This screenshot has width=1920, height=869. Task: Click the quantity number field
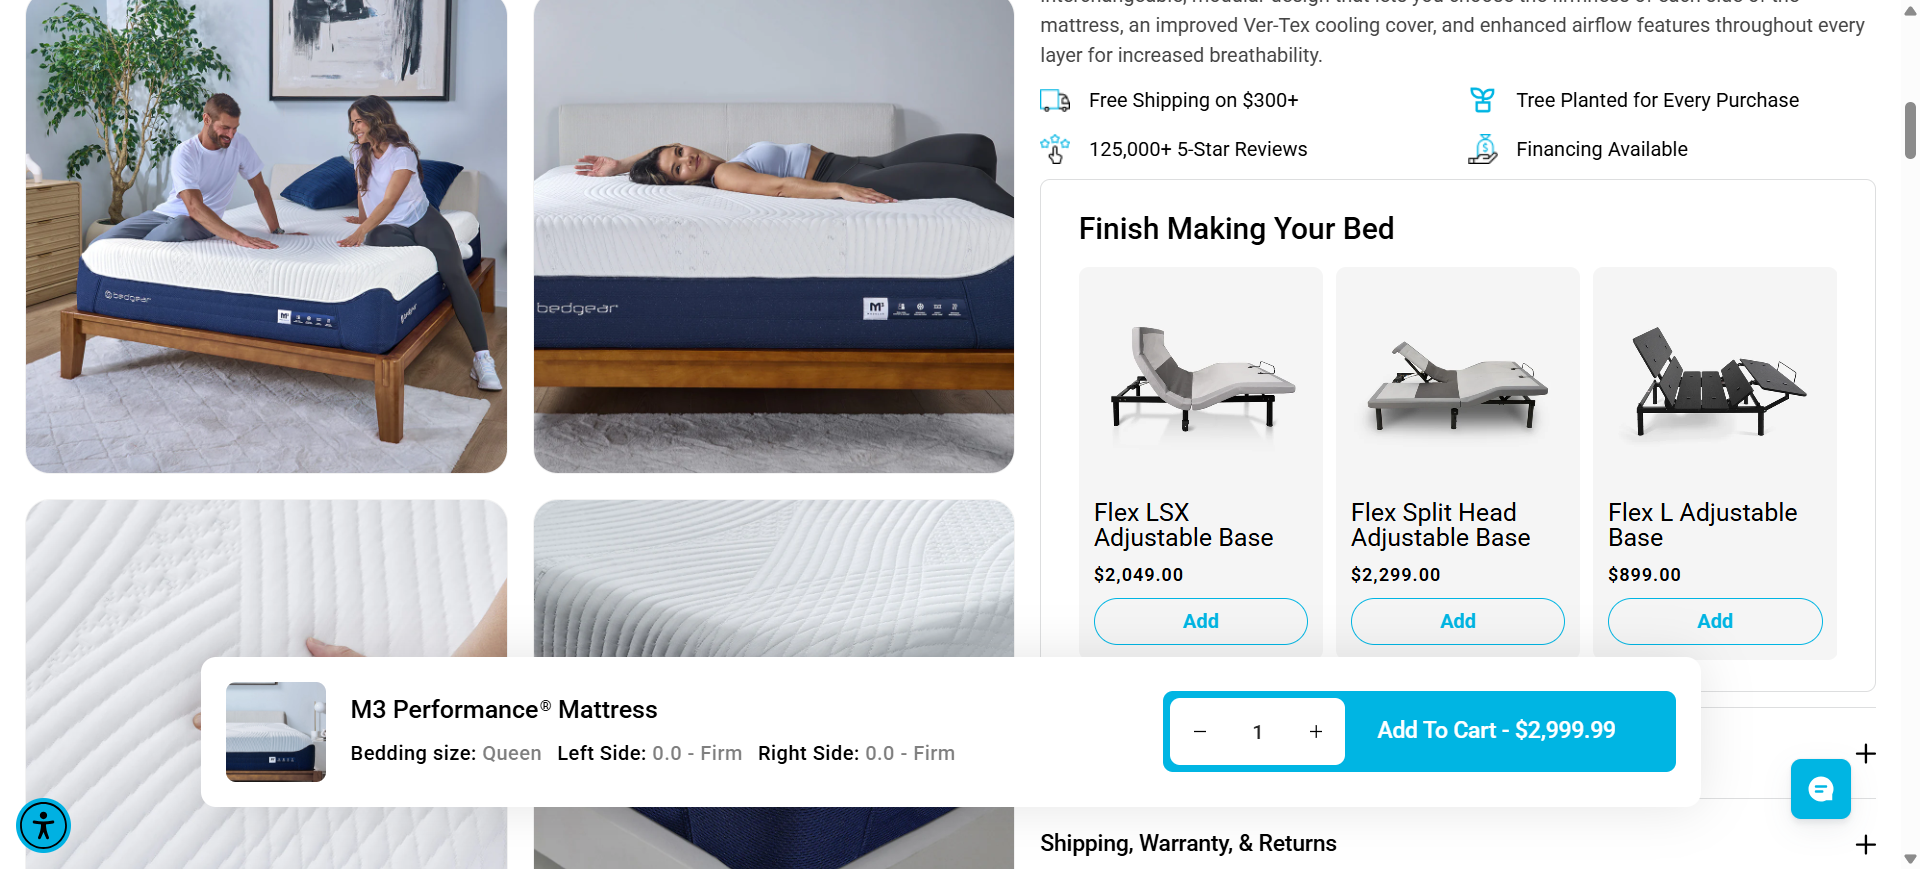(1257, 732)
